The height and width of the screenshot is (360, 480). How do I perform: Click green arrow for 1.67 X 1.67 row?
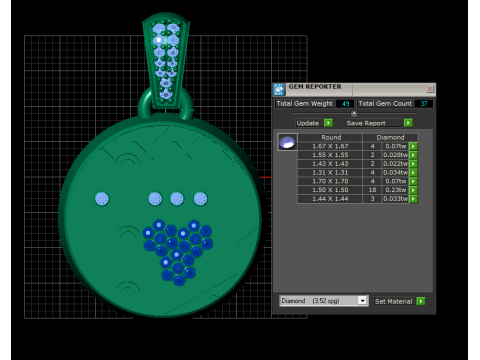(413, 146)
